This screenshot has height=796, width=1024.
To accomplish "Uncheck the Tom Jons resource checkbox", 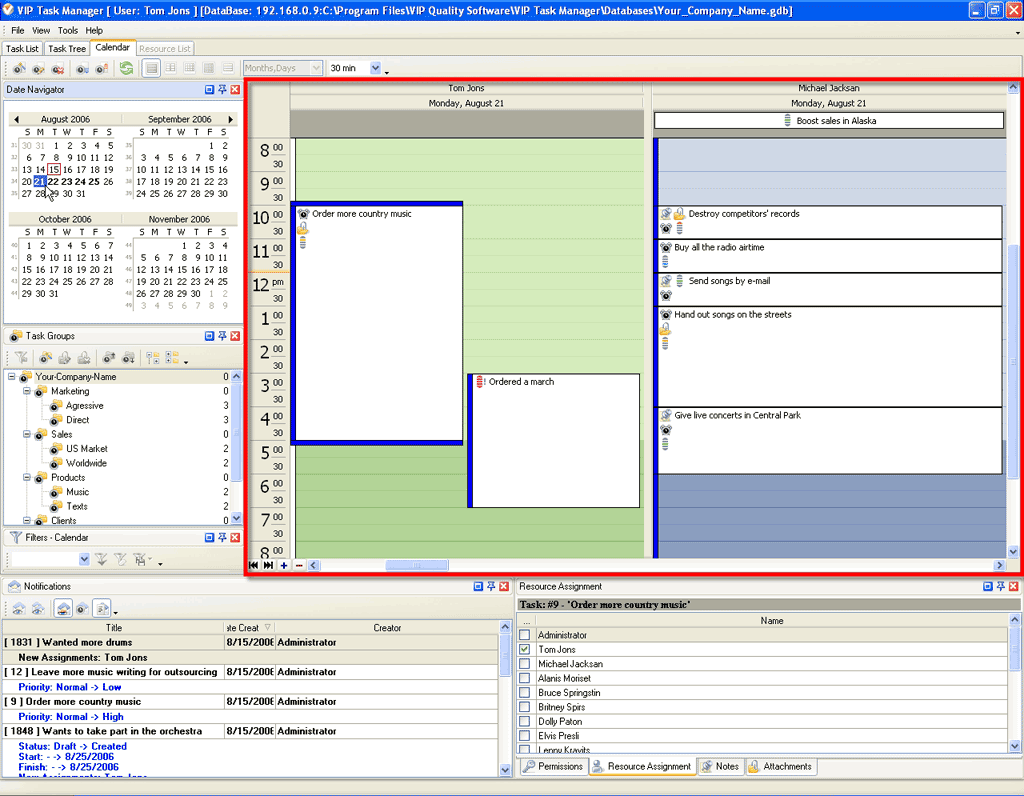I will click(525, 650).
